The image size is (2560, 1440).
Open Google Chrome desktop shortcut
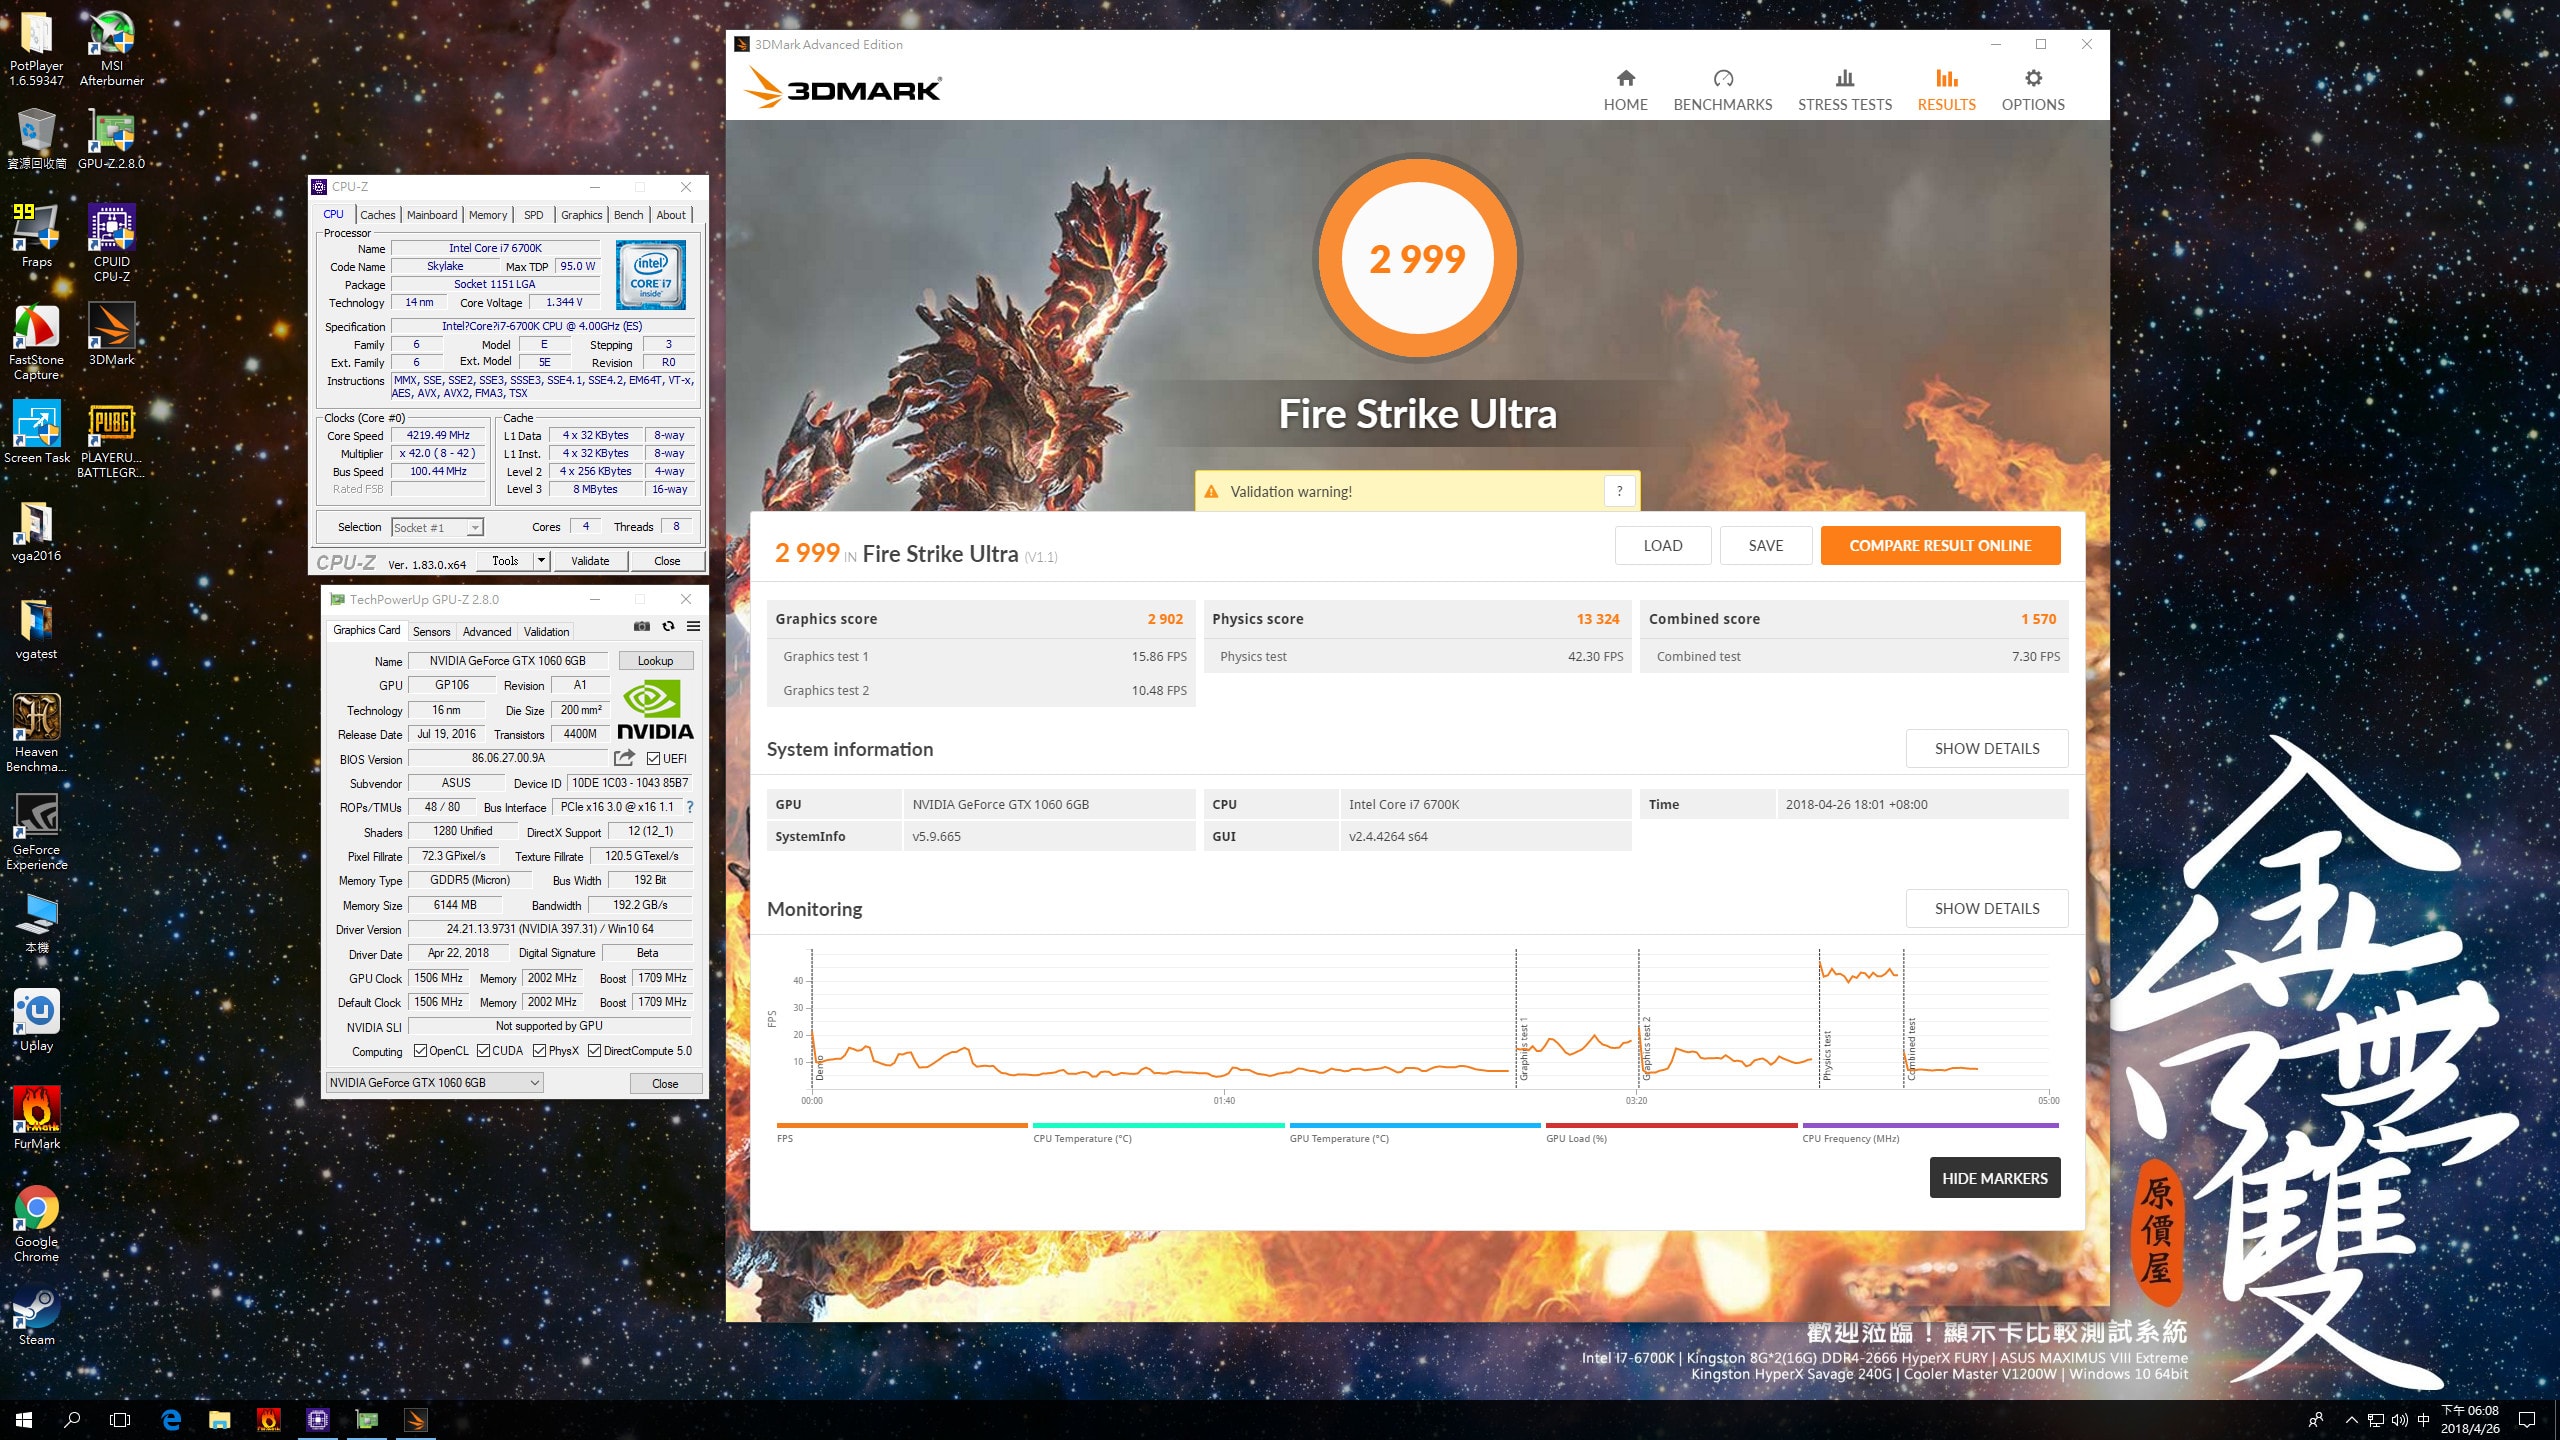pos(37,1223)
